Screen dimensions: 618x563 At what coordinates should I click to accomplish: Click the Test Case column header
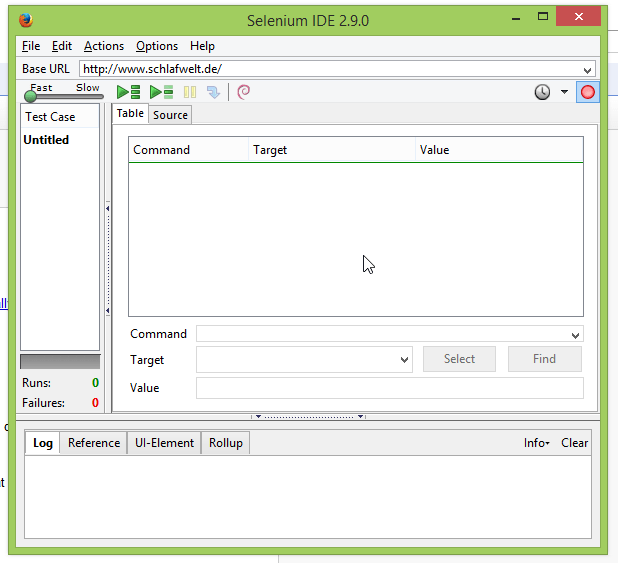click(x=60, y=117)
